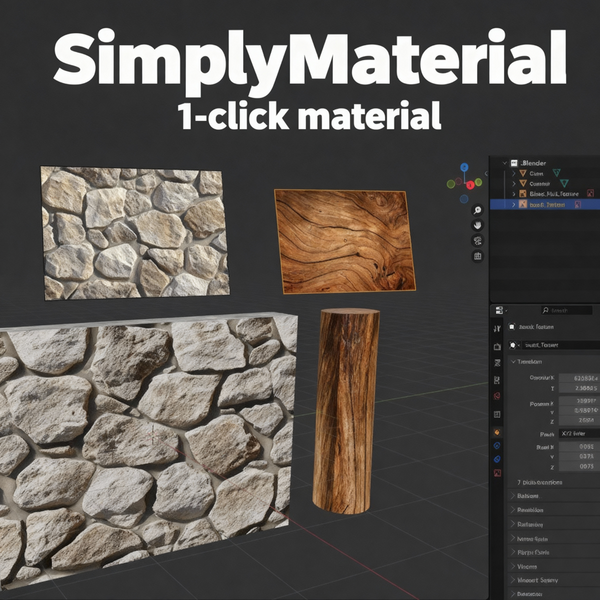The width and height of the screenshot is (600, 600).
Task: Click the image icon in highlighted row
Action: [x=523, y=204]
